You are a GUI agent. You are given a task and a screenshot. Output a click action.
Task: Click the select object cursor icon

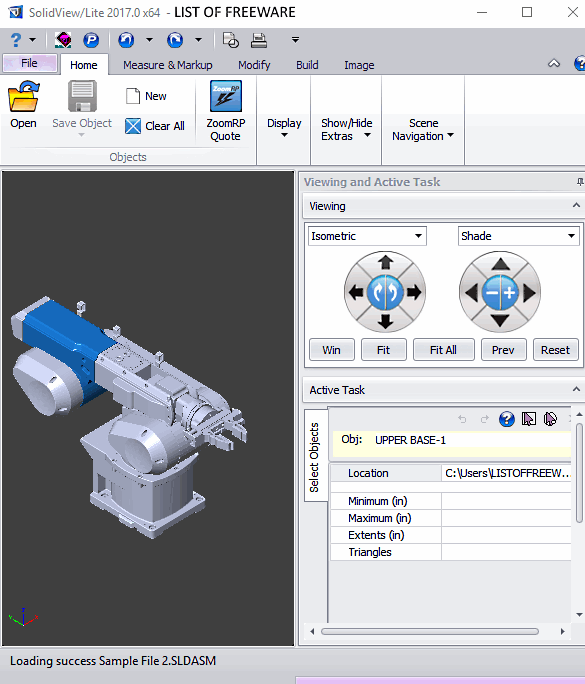point(529,419)
